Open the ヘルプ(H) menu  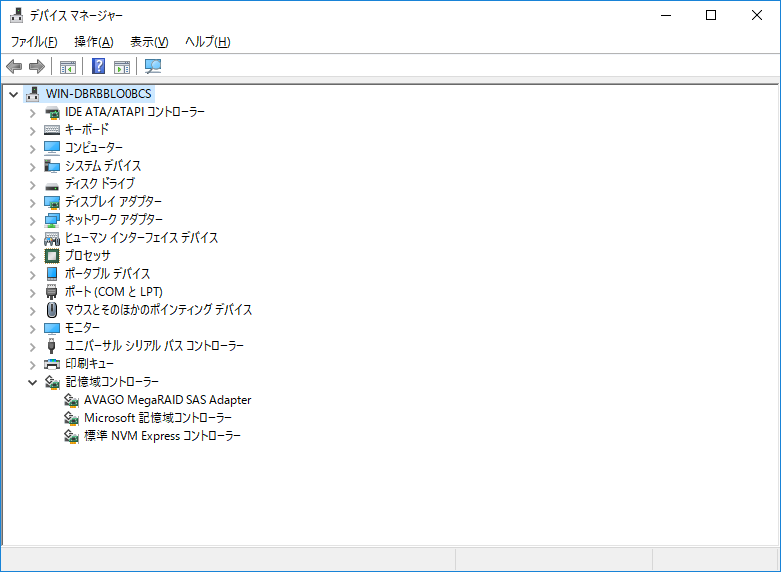(x=208, y=42)
